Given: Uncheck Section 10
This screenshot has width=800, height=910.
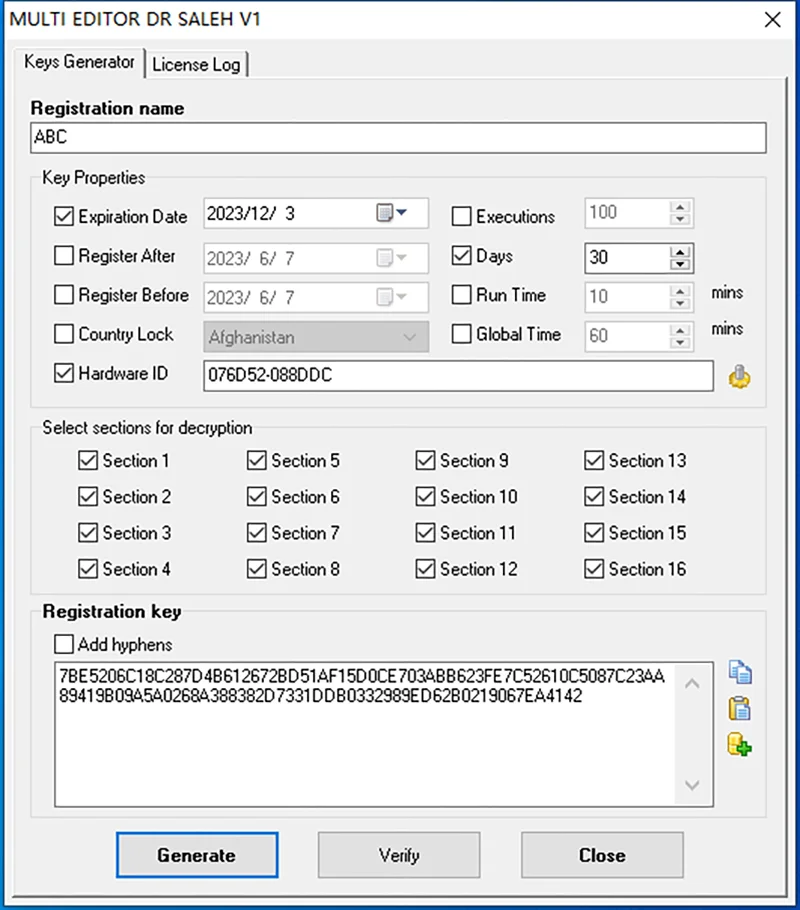Looking at the screenshot, I should click(426, 497).
